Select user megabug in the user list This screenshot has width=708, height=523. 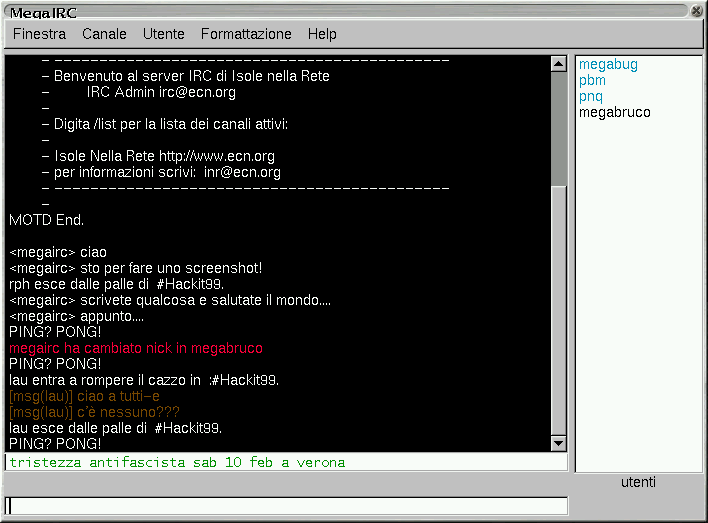(x=608, y=65)
